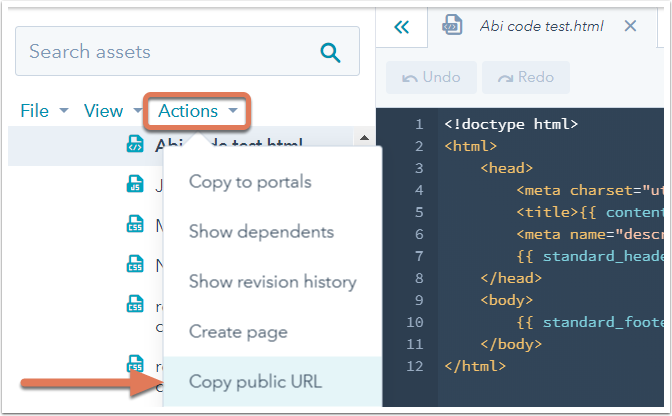Click the search magnifier icon
Viewport: 672px width, 416px height.
pos(329,52)
